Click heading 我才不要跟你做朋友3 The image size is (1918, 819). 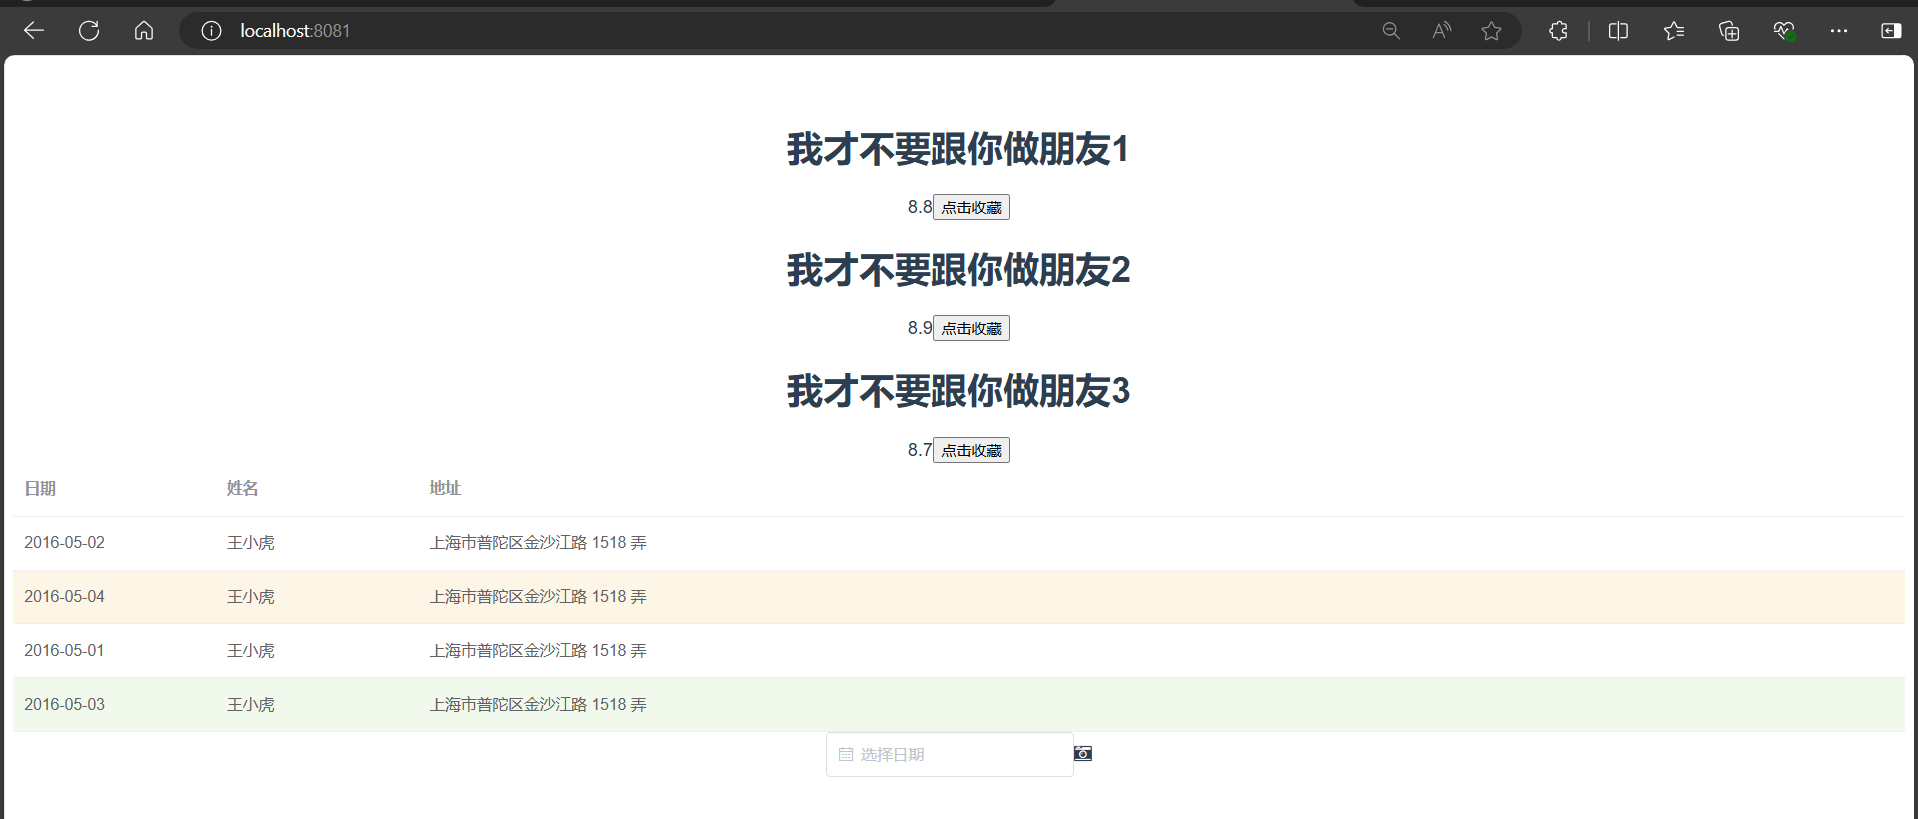tap(958, 391)
